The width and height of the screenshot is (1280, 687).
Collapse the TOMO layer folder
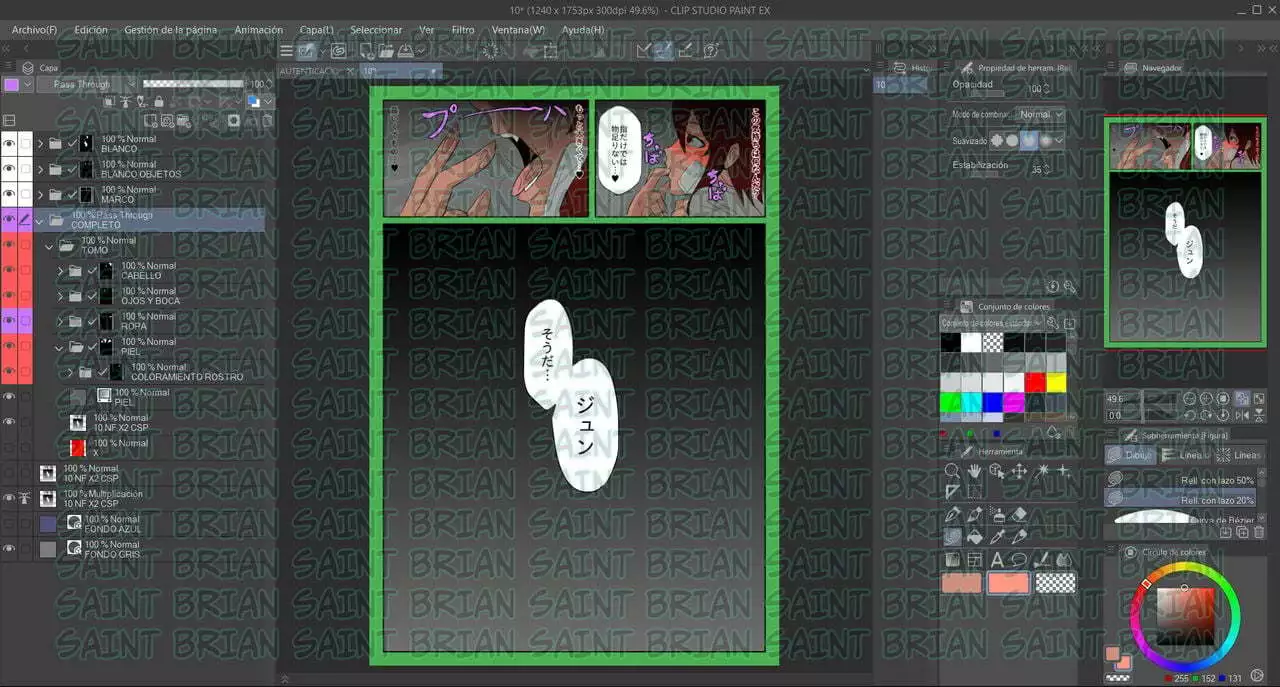[48, 245]
